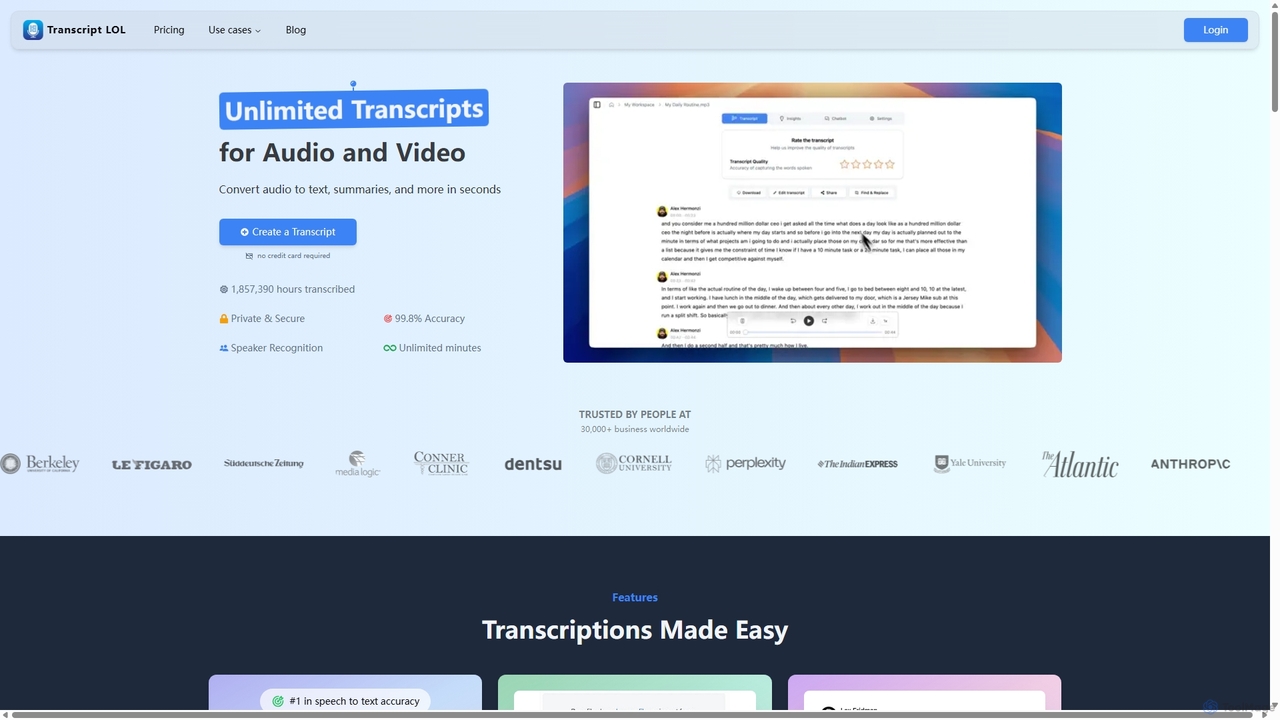Open the Pricing page
Viewport: 1280px width, 720px height.
(169, 30)
